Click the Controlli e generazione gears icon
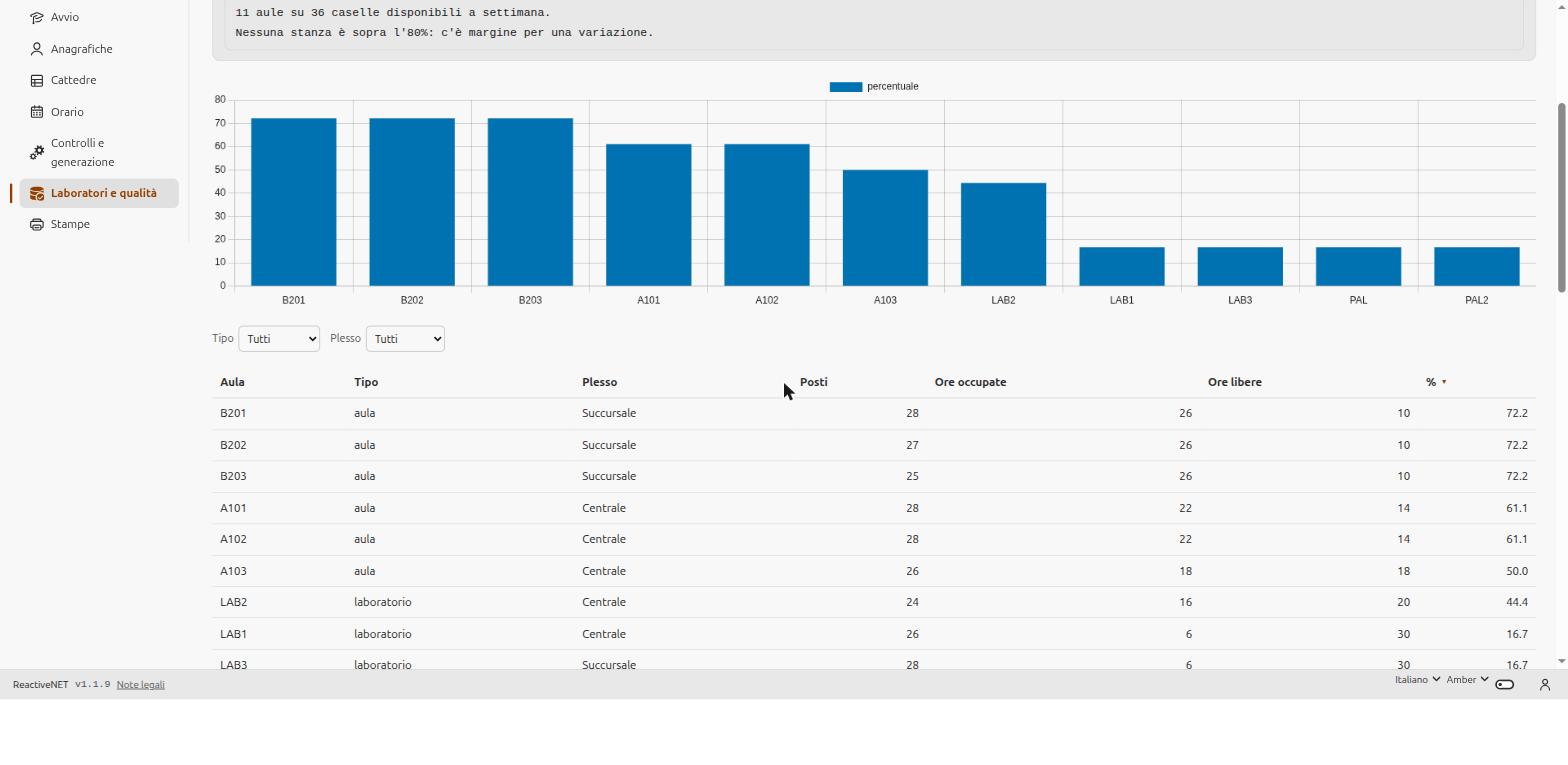The width and height of the screenshot is (1568, 765). (x=37, y=152)
